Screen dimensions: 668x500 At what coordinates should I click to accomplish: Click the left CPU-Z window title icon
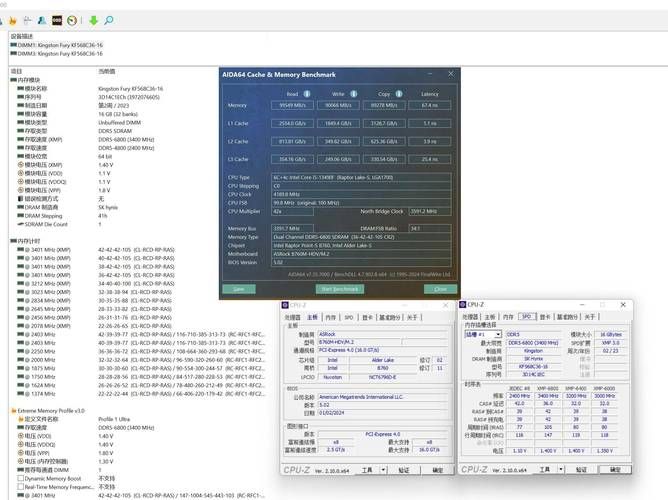(x=285, y=305)
